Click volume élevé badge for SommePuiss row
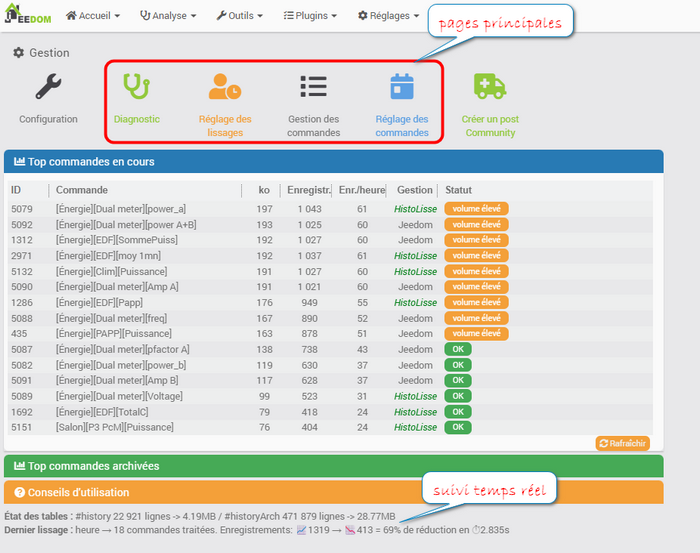 click(476, 240)
